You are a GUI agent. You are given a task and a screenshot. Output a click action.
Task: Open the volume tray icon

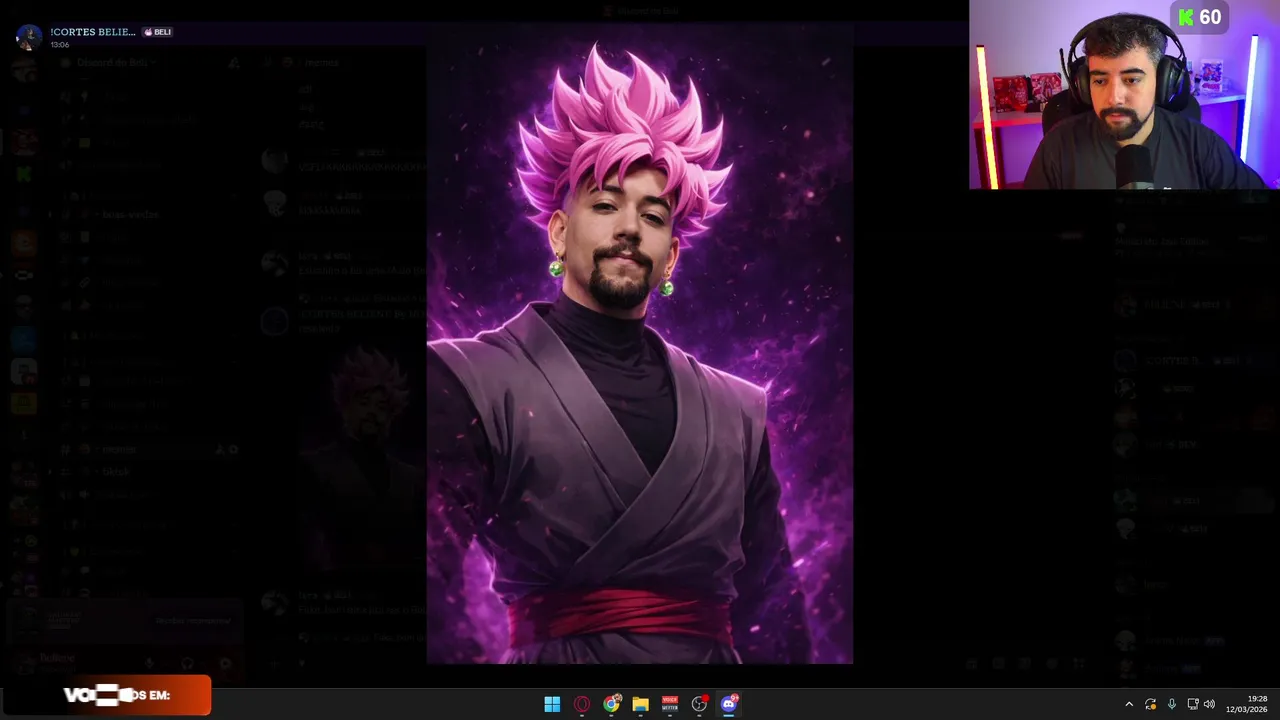tap(1209, 704)
